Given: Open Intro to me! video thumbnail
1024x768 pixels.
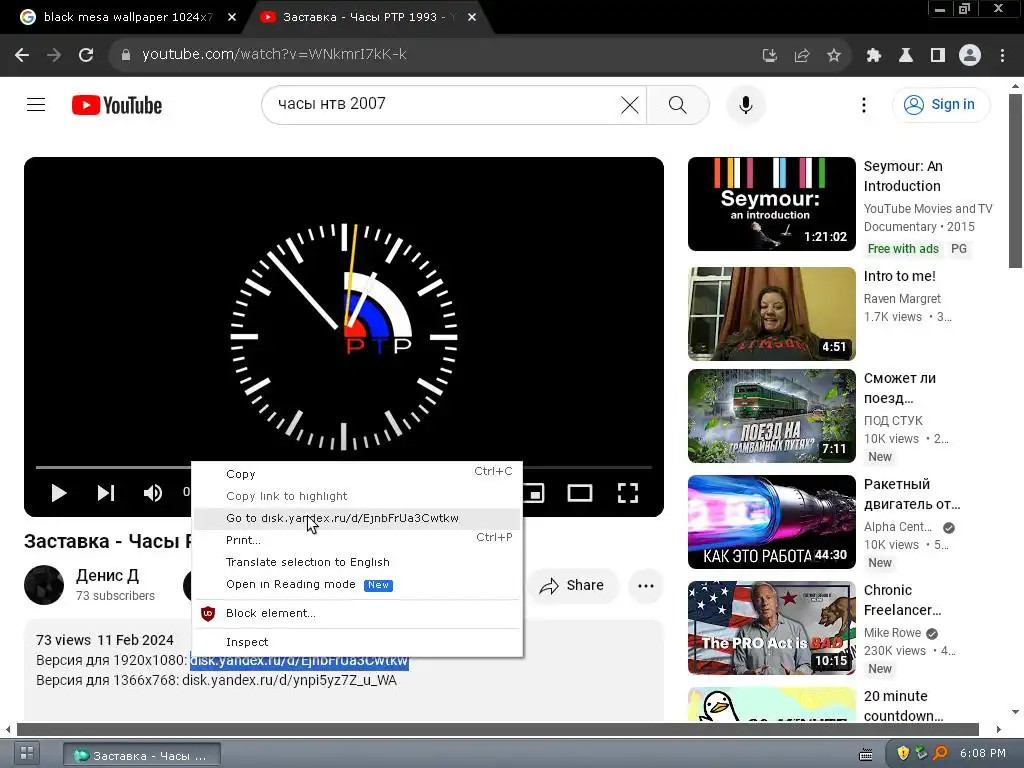Looking at the screenshot, I should [x=771, y=313].
